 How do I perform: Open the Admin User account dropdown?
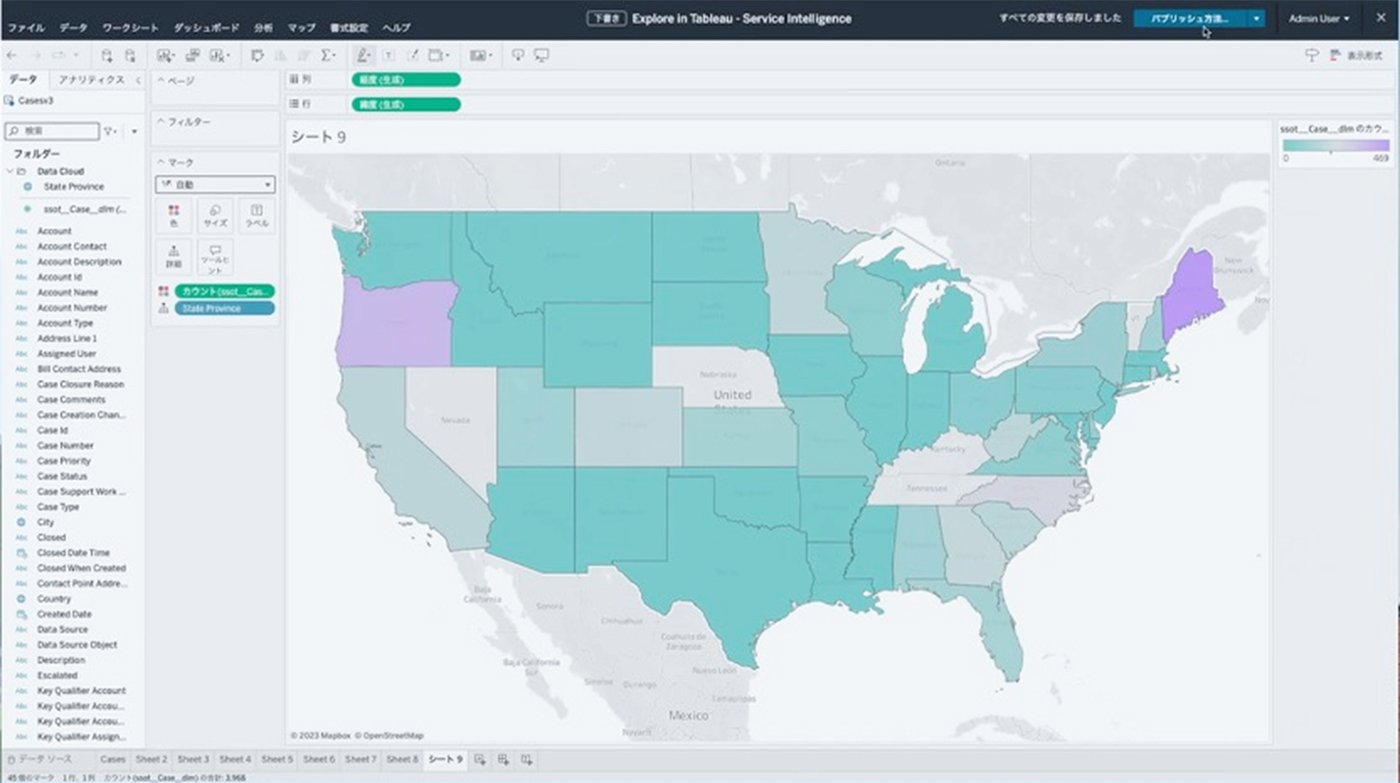[x=1320, y=18]
